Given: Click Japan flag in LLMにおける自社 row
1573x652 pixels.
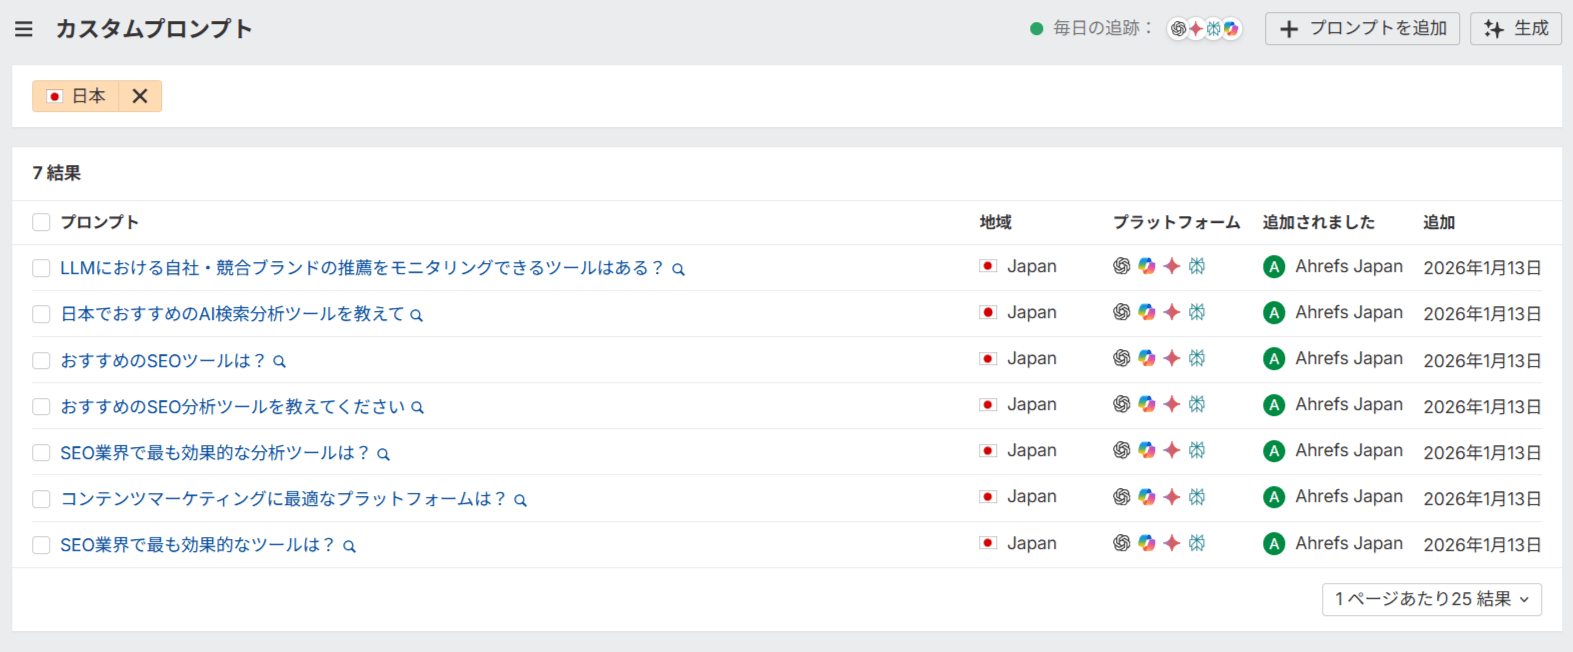Looking at the screenshot, I should pyautogui.click(x=988, y=266).
